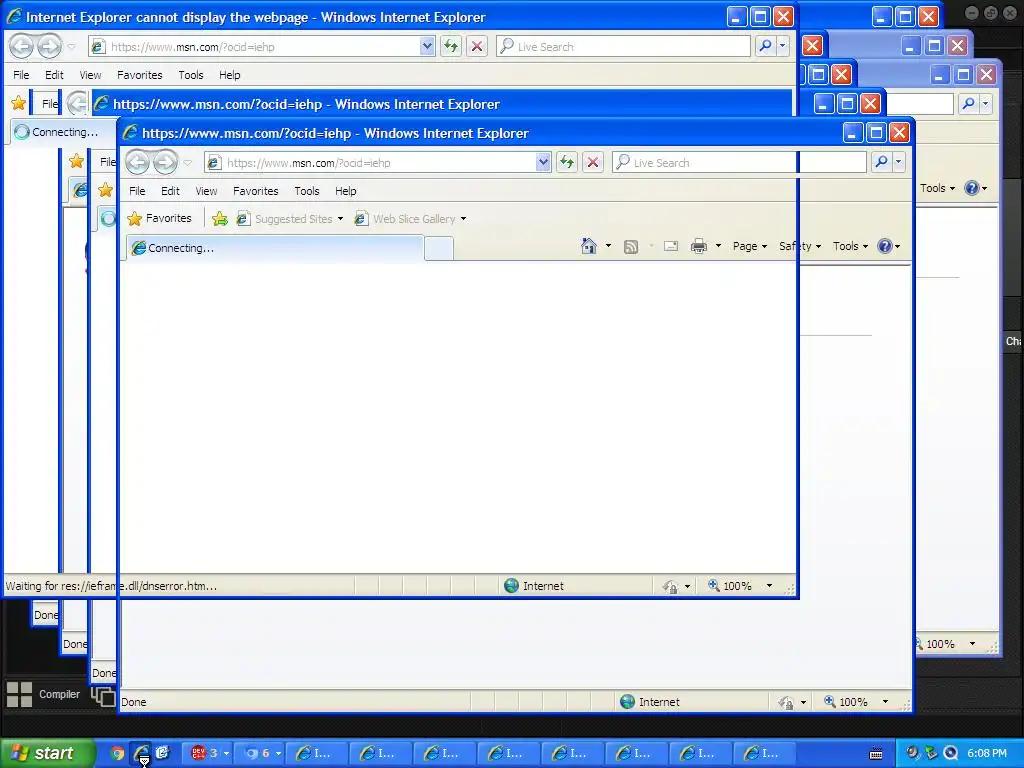Viewport: 1024px width, 768px height.
Task: Open search options dropdown in frontmost msn.com window
Action: [899, 162]
